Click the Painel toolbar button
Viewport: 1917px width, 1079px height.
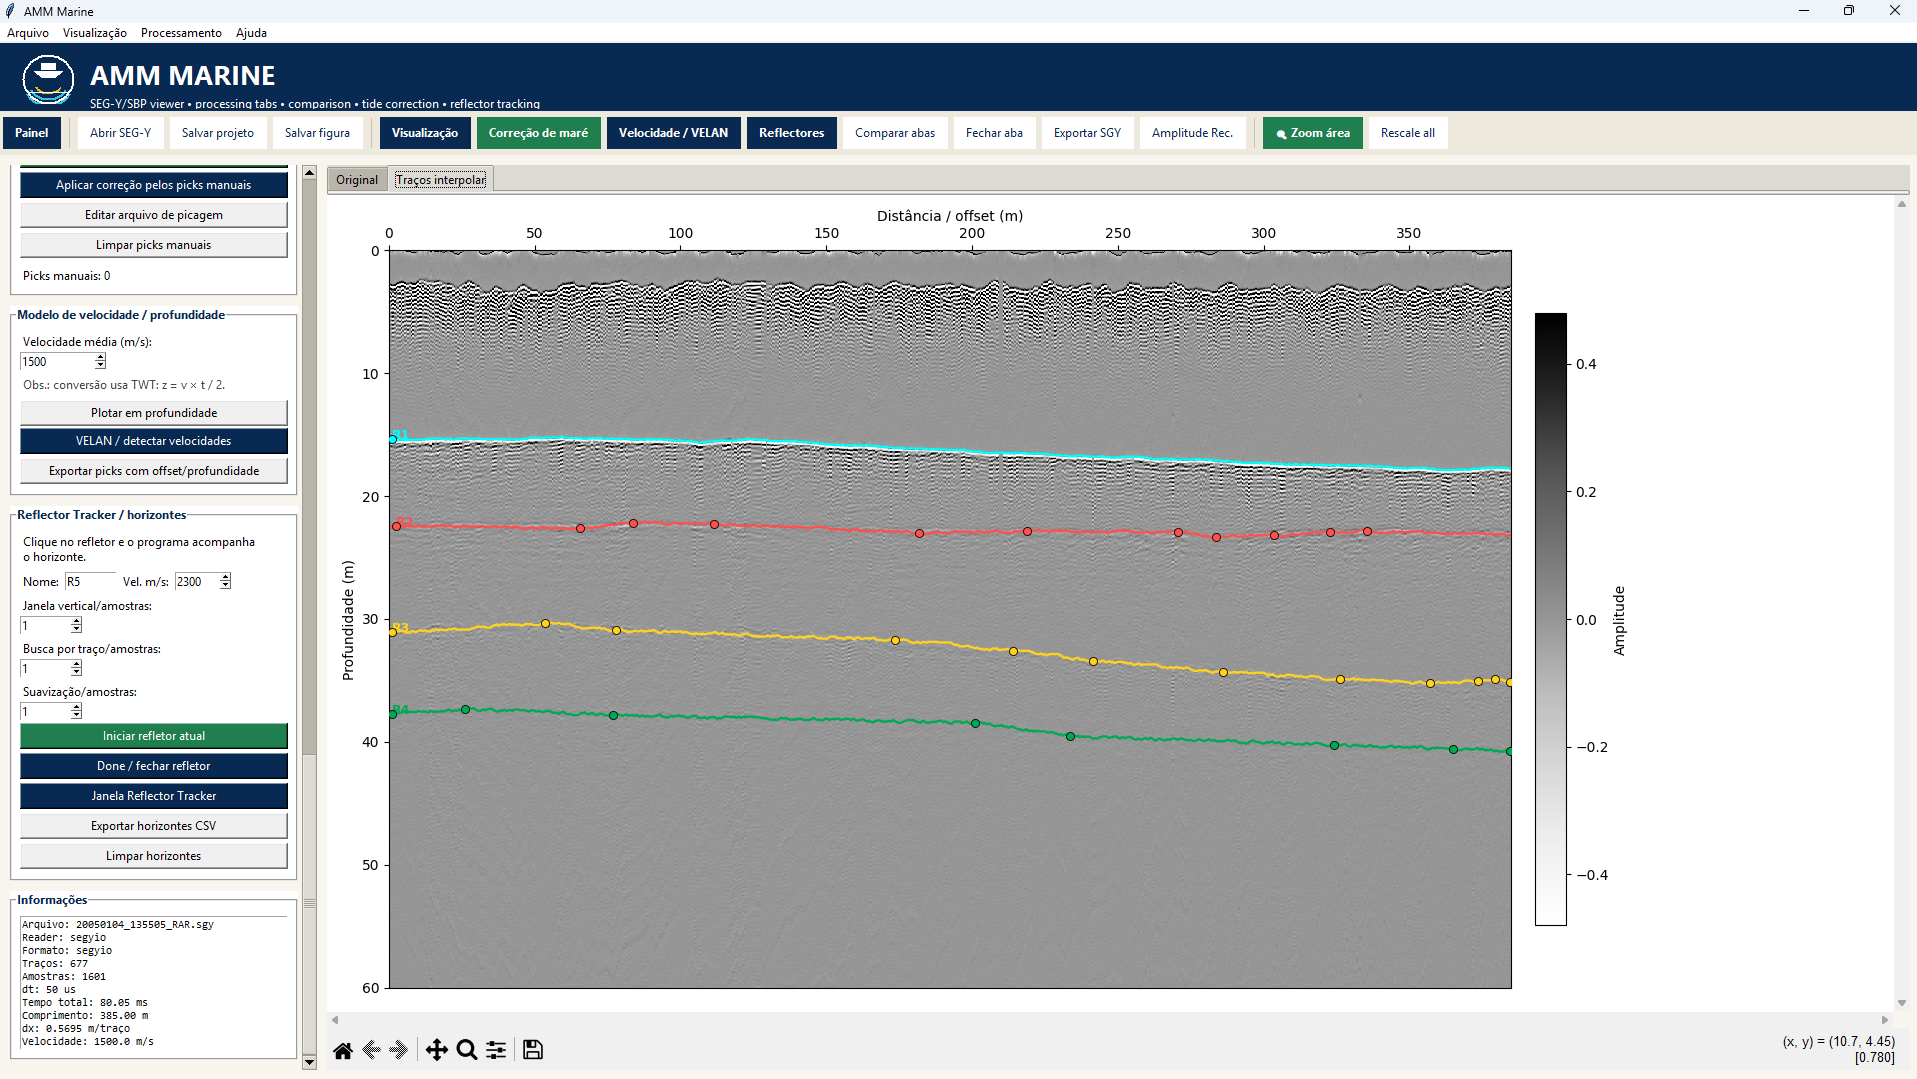[32, 133]
